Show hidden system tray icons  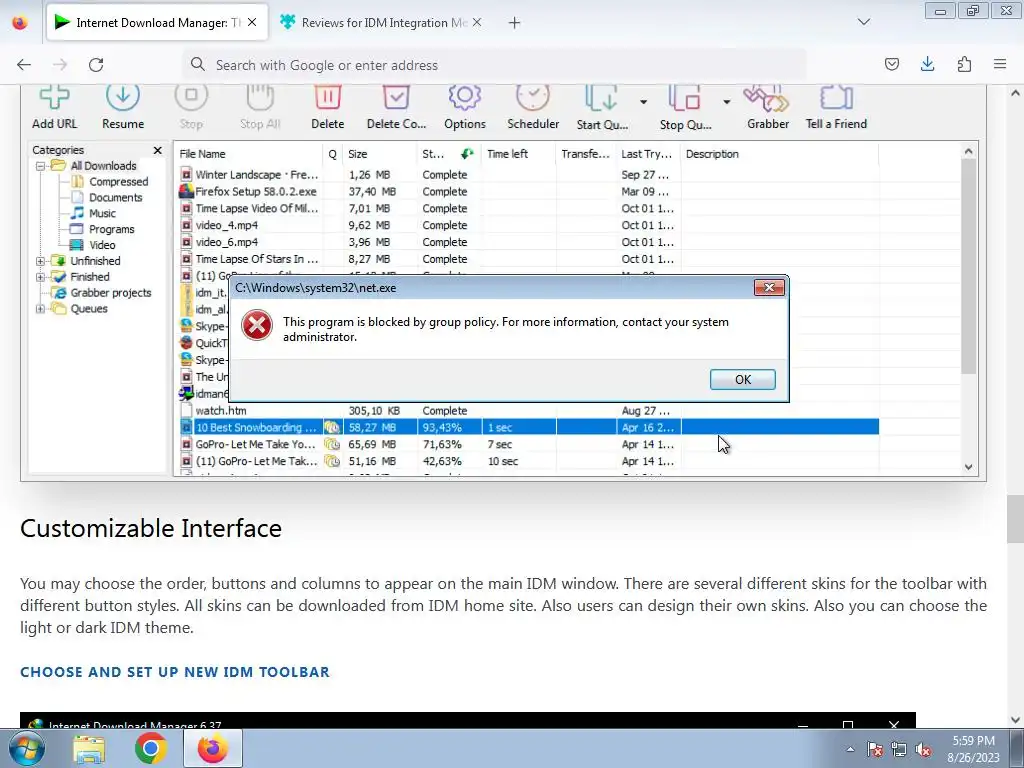click(850, 749)
